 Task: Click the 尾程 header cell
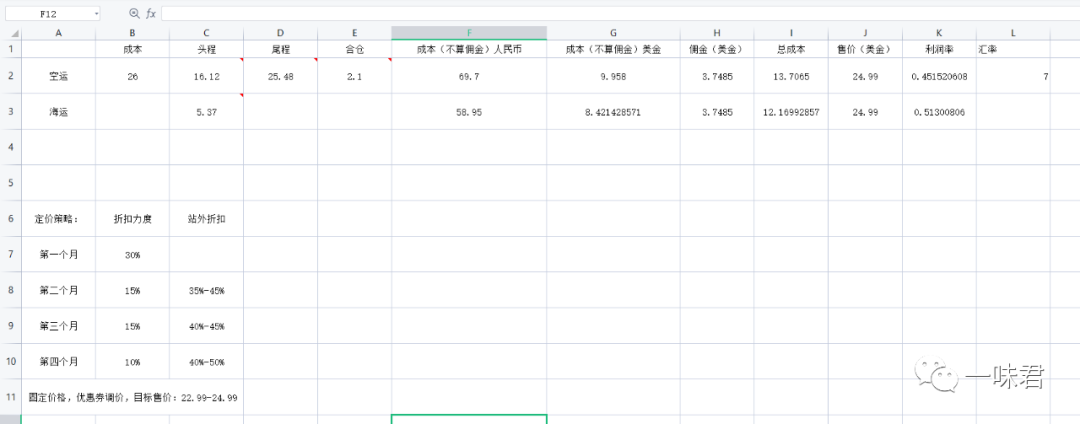click(280, 49)
